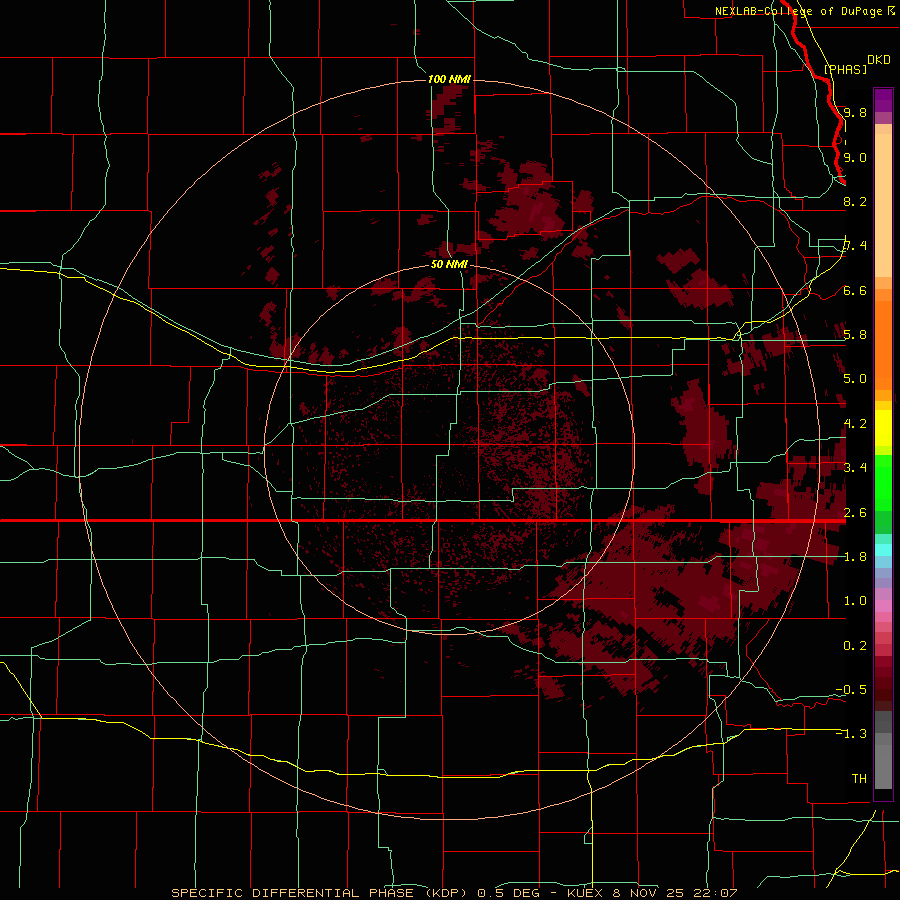This screenshot has height=900, width=900.
Task: Click the -1.3 value on the color scale
Action: 851,734
